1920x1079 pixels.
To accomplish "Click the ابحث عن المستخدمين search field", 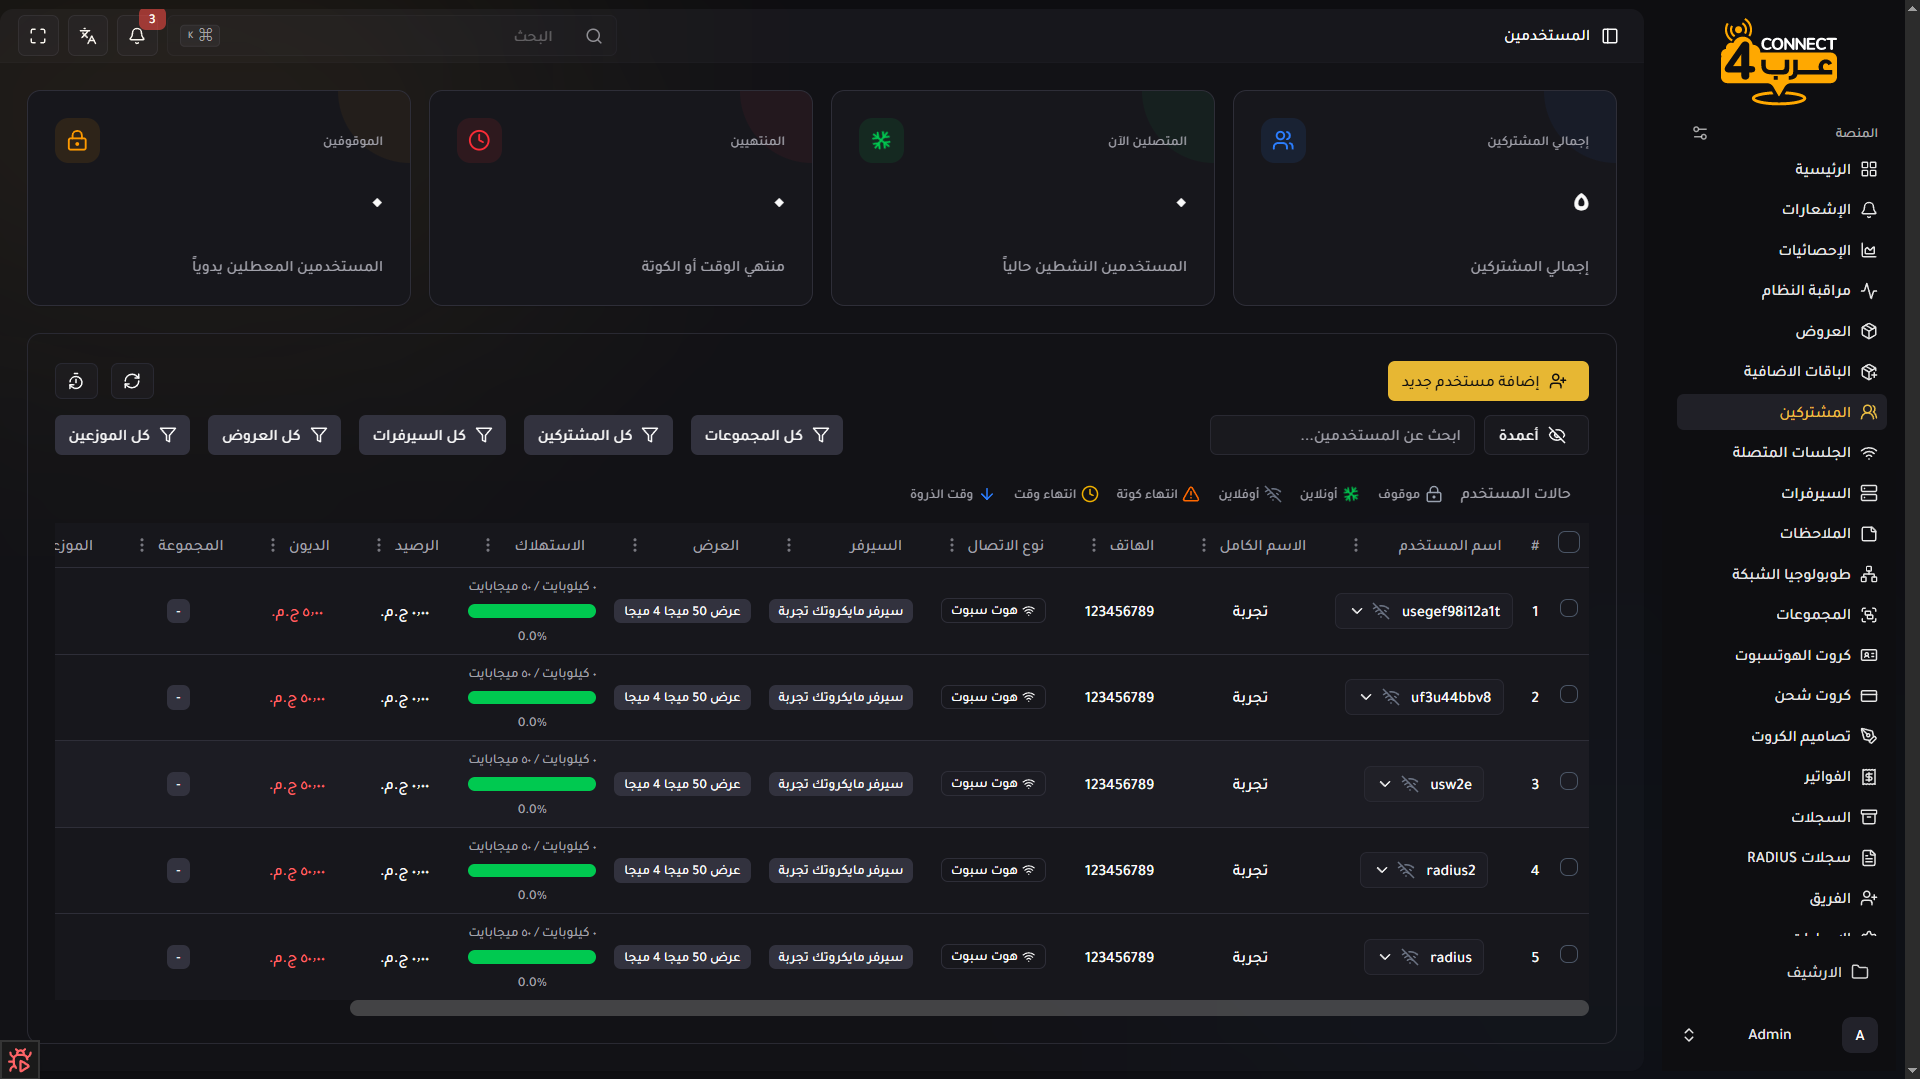I will click(x=1341, y=435).
